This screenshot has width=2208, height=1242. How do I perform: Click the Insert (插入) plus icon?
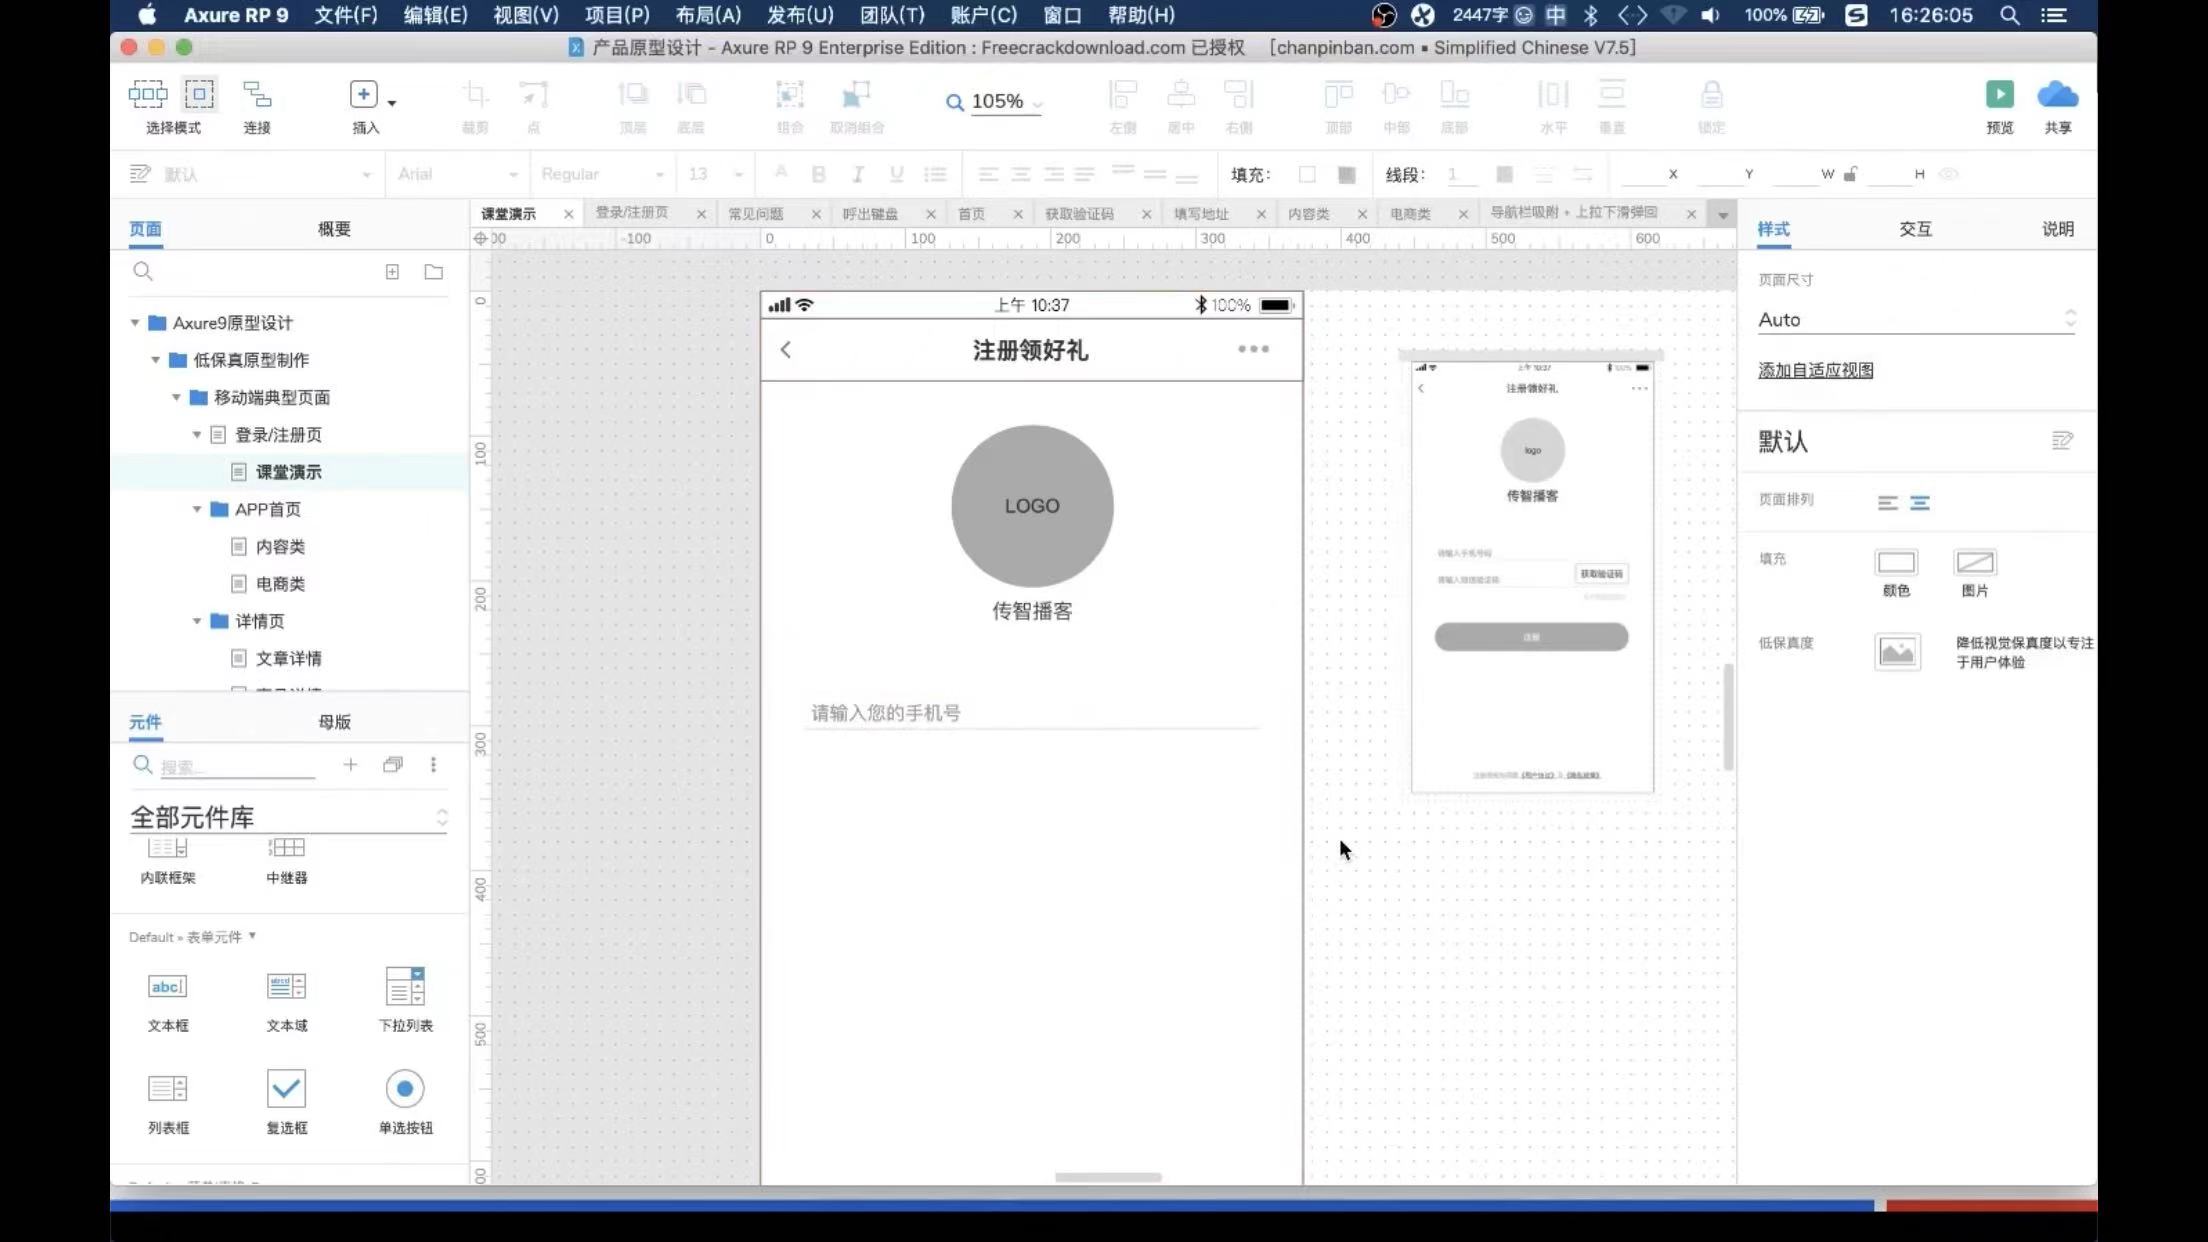[363, 95]
